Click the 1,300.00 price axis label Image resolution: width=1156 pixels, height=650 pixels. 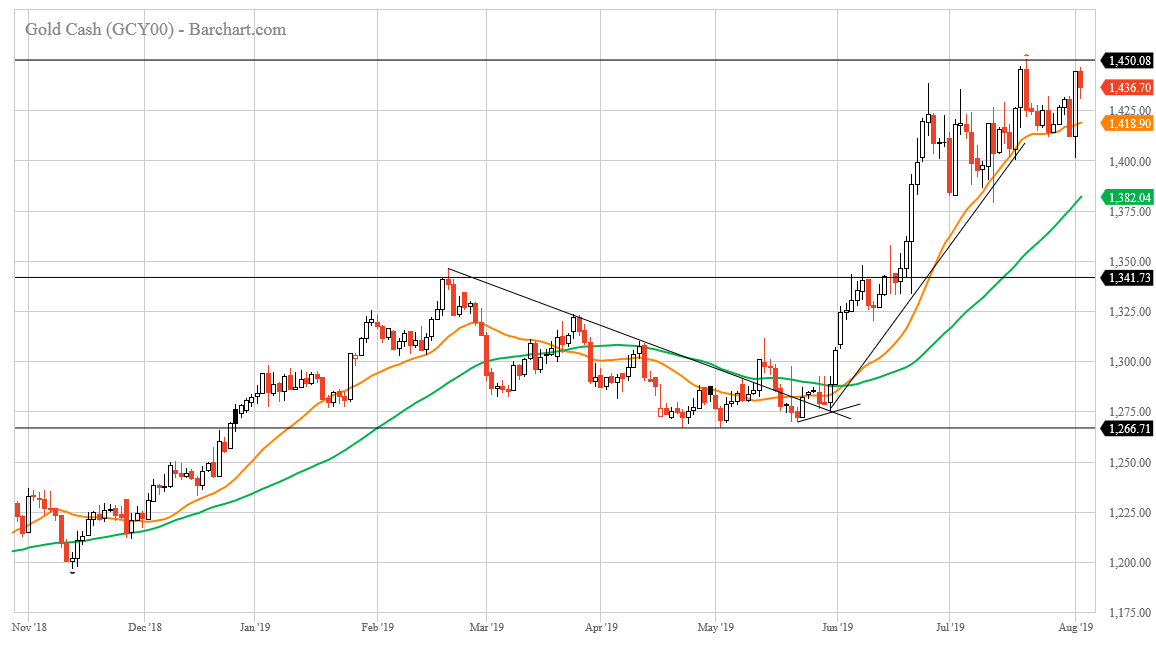(x=1130, y=362)
